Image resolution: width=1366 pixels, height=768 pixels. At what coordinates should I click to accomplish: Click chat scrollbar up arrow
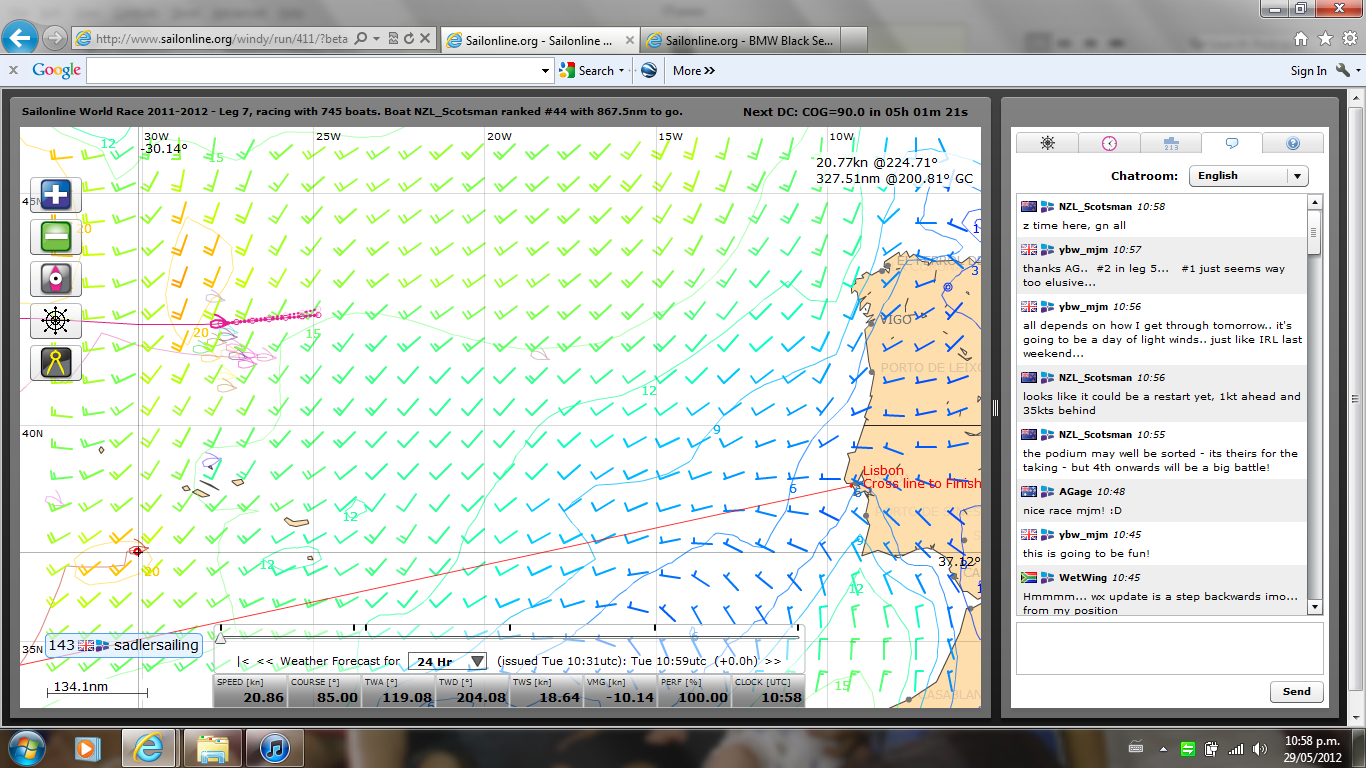click(x=1315, y=201)
